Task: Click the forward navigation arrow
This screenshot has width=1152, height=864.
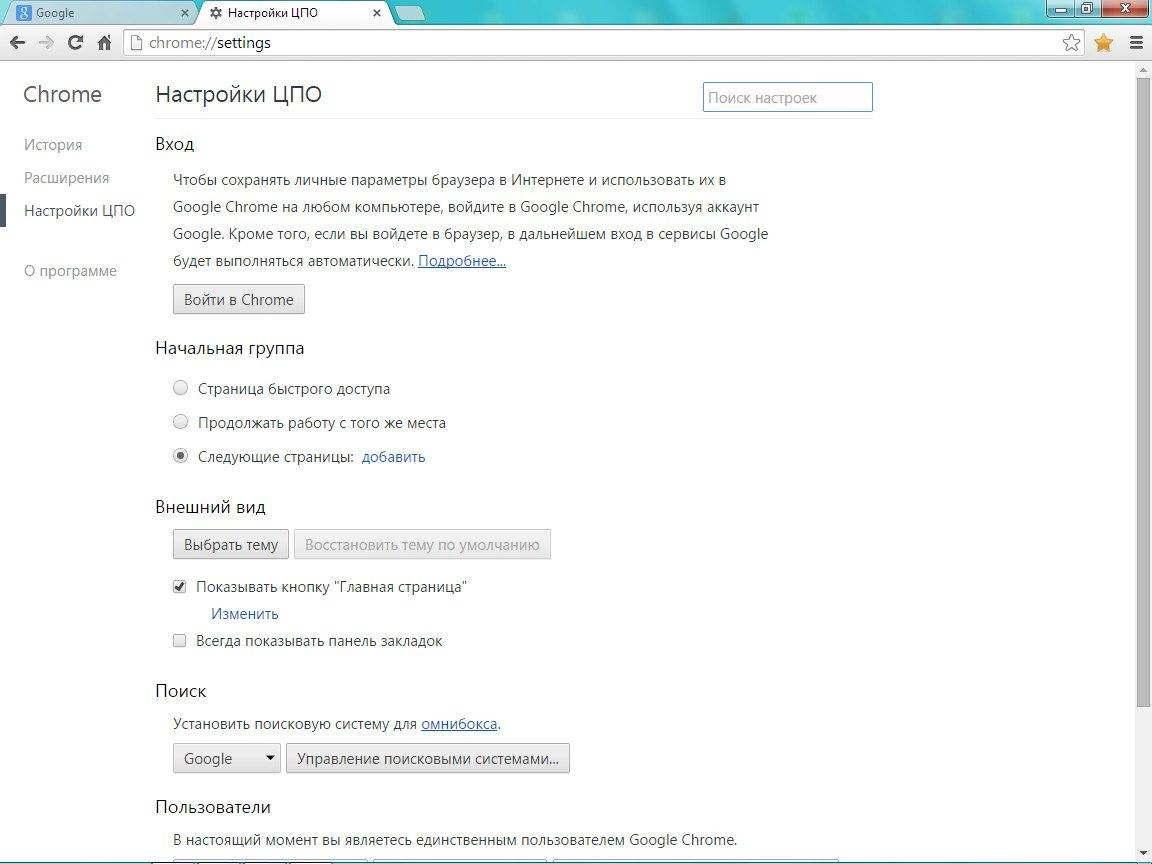Action: 46,43
